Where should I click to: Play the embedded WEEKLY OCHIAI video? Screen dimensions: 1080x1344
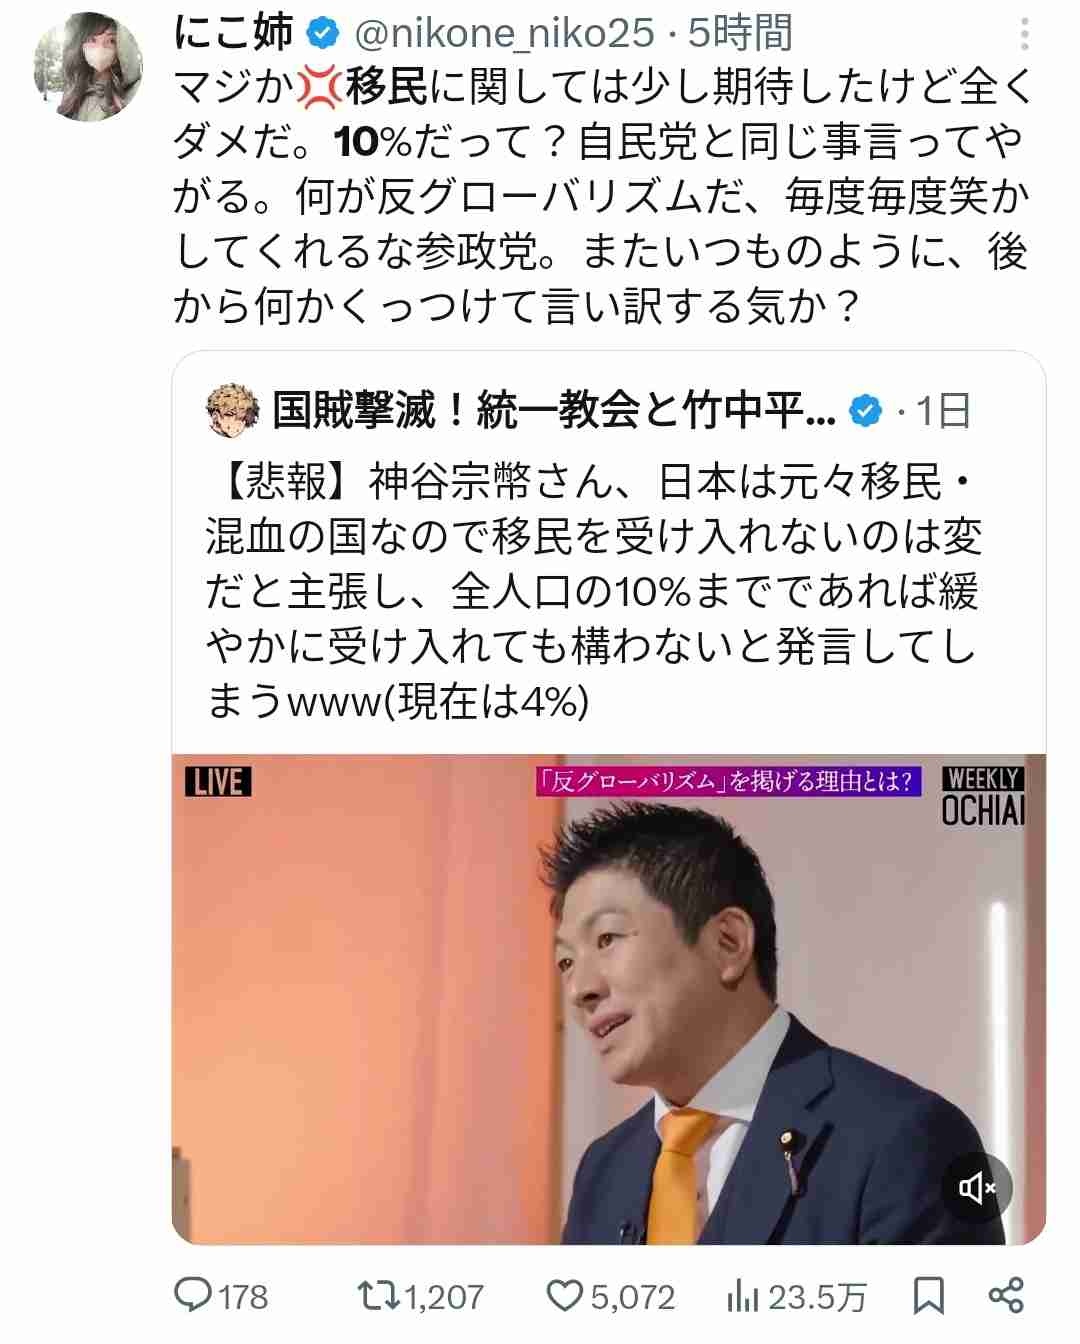[609, 998]
